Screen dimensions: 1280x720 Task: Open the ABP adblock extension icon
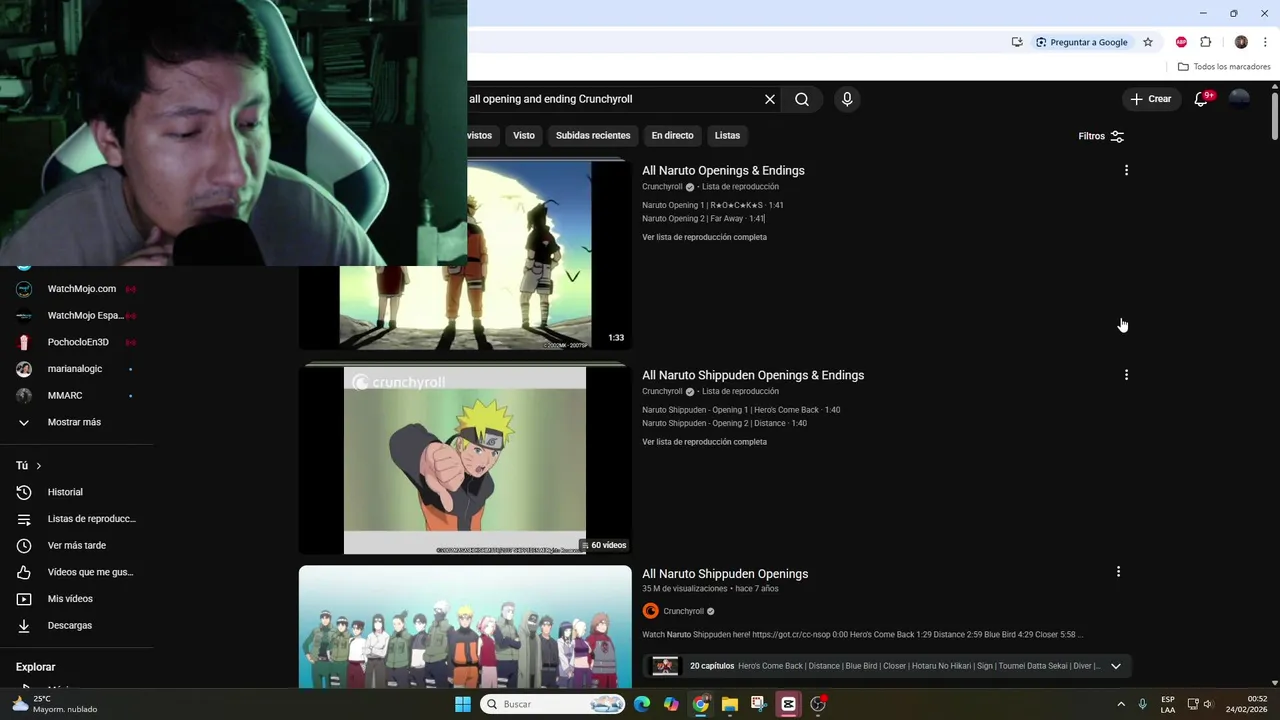click(x=1181, y=42)
